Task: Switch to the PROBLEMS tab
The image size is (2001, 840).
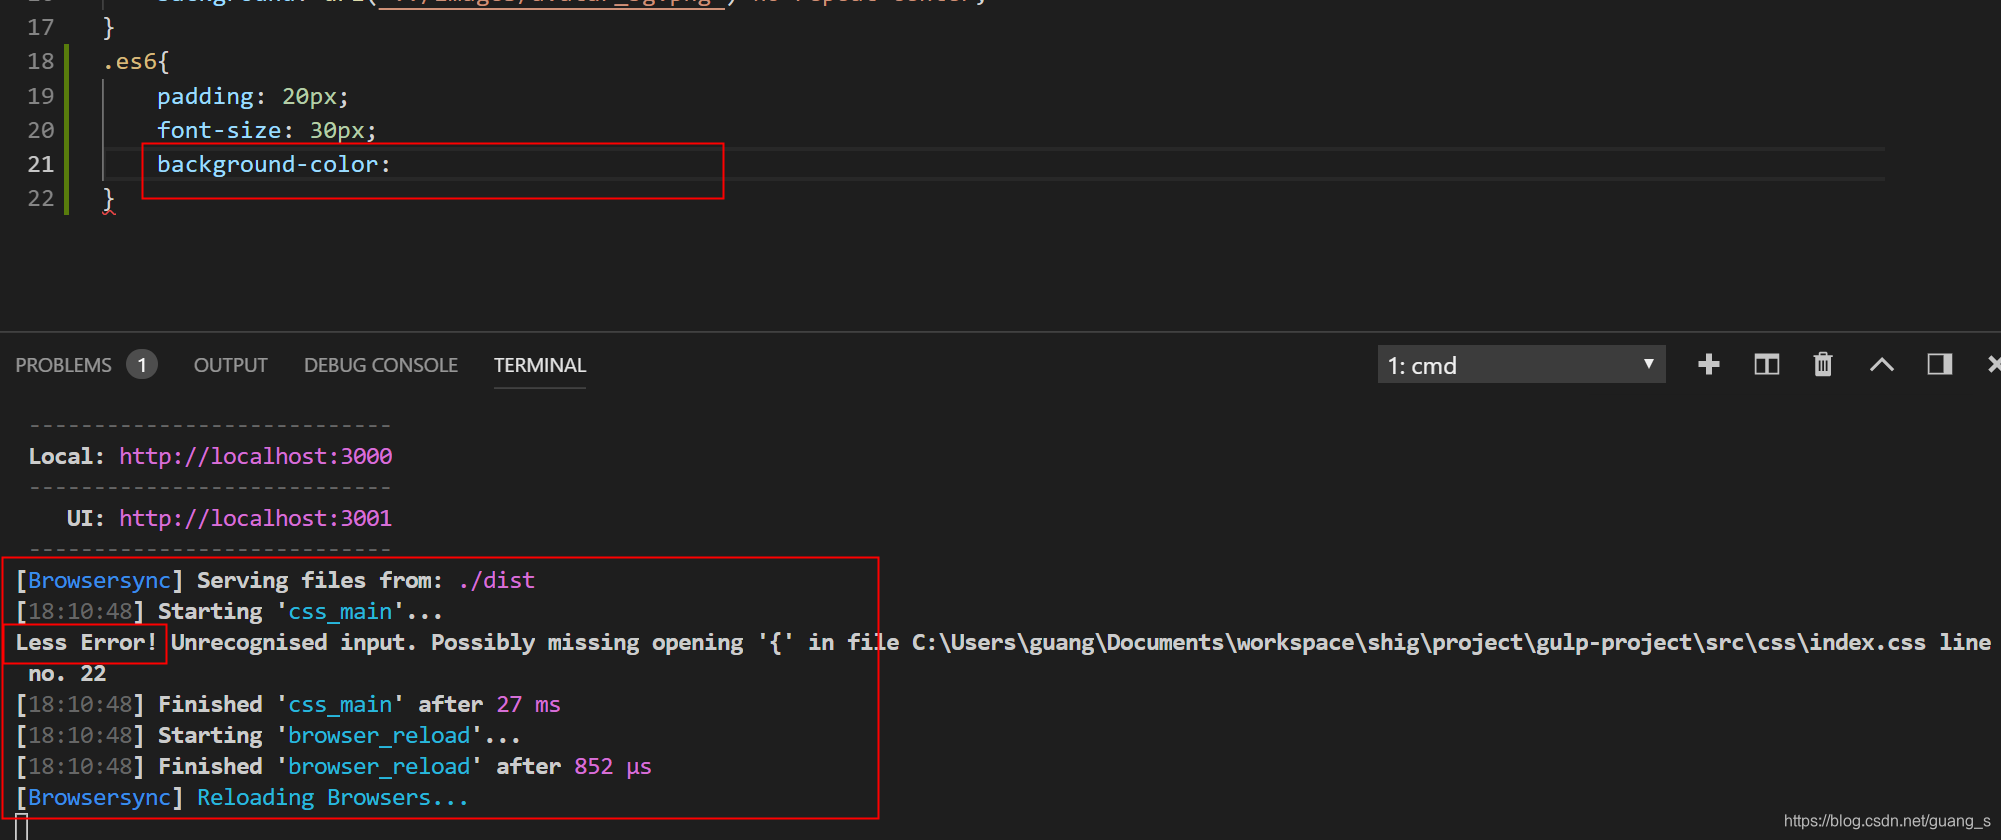Action: click(63, 365)
